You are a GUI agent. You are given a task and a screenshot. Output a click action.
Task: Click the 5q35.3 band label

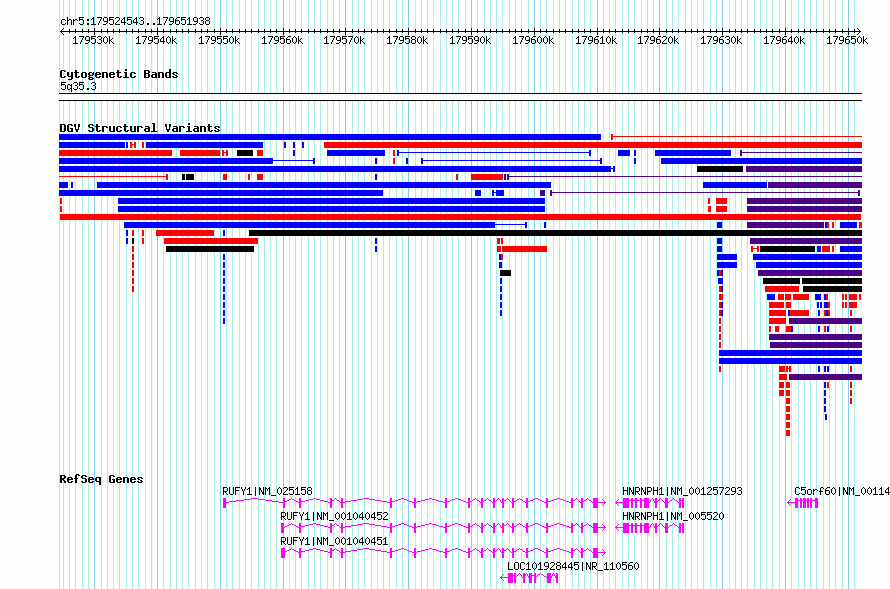click(x=78, y=86)
